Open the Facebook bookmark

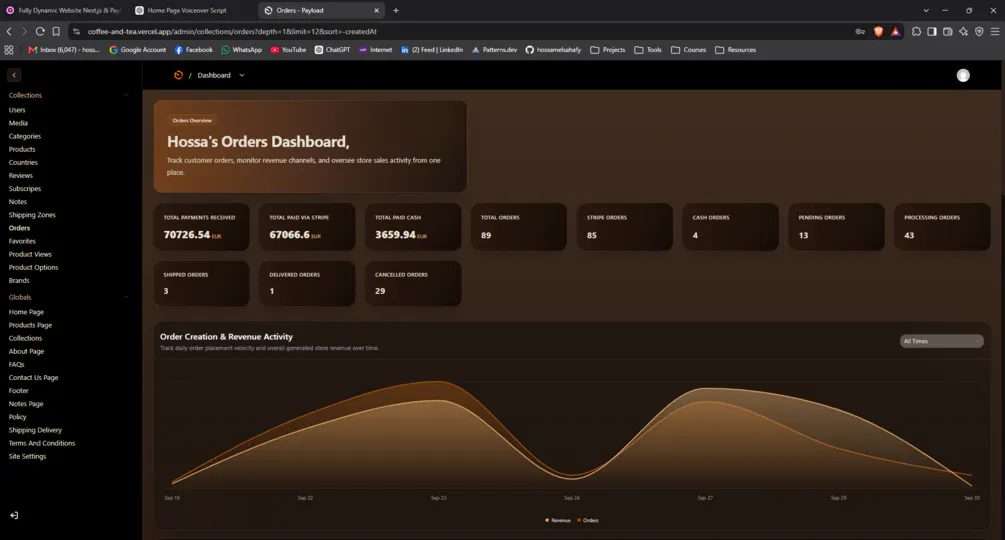pos(194,50)
